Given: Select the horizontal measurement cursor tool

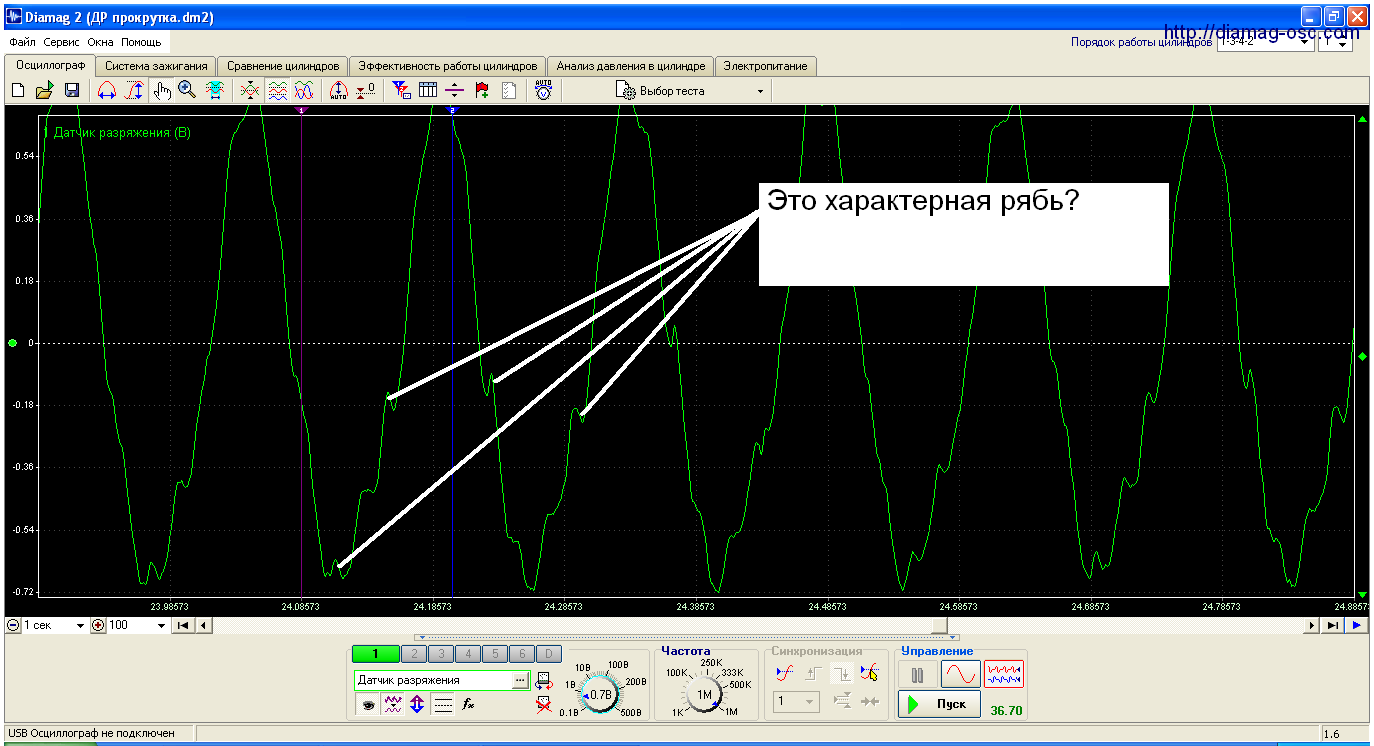Looking at the screenshot, I should tap(107, 91).
